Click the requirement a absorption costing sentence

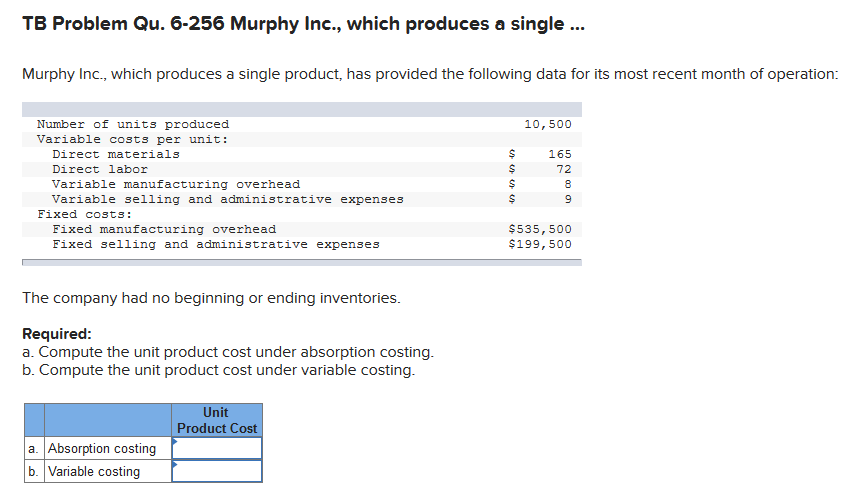point(228,352)
